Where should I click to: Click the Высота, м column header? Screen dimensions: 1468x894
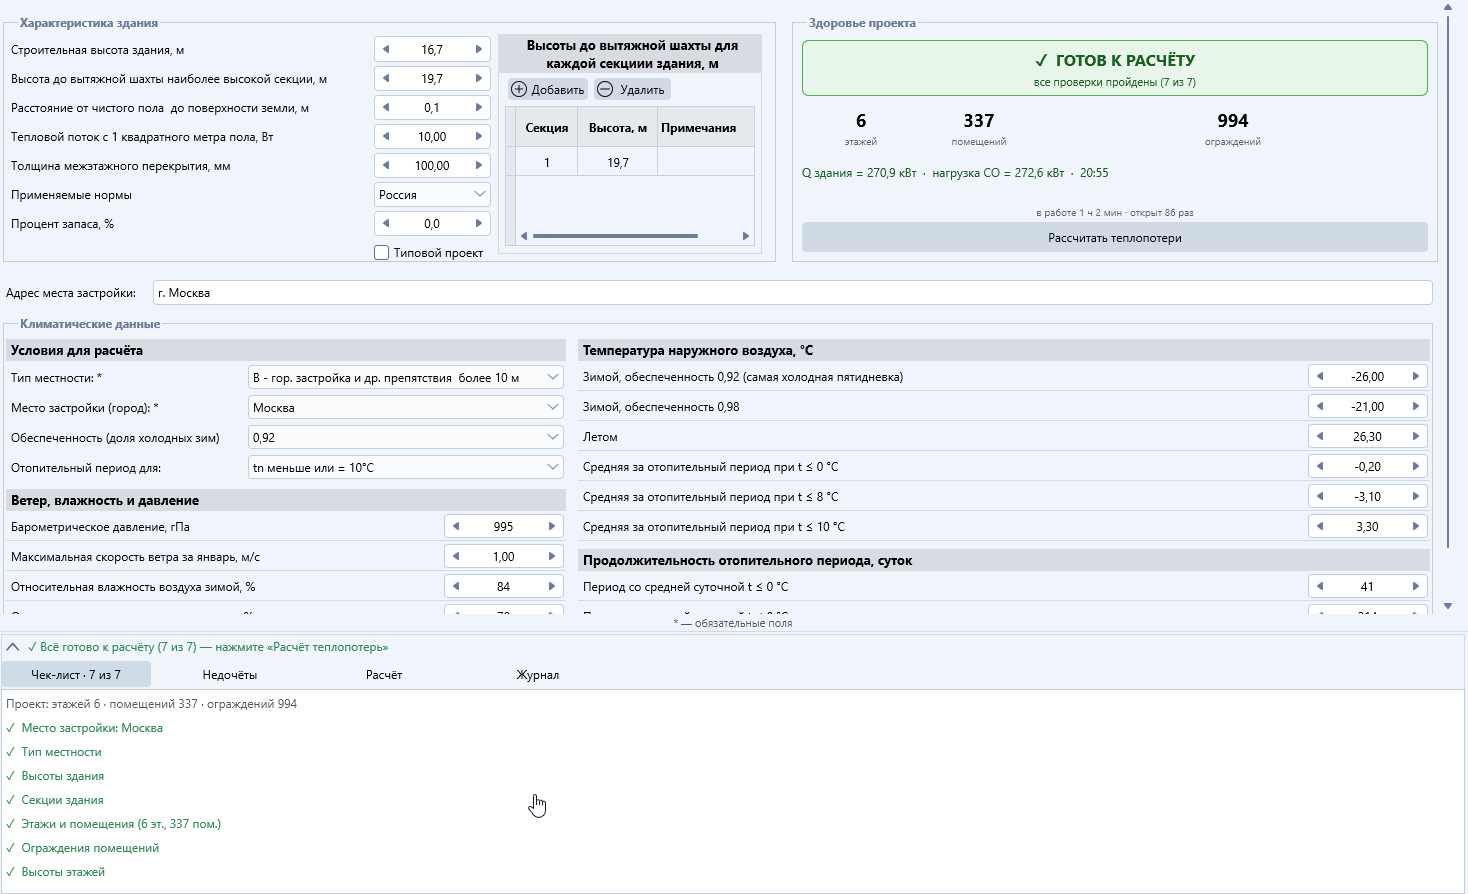[618, 128]
